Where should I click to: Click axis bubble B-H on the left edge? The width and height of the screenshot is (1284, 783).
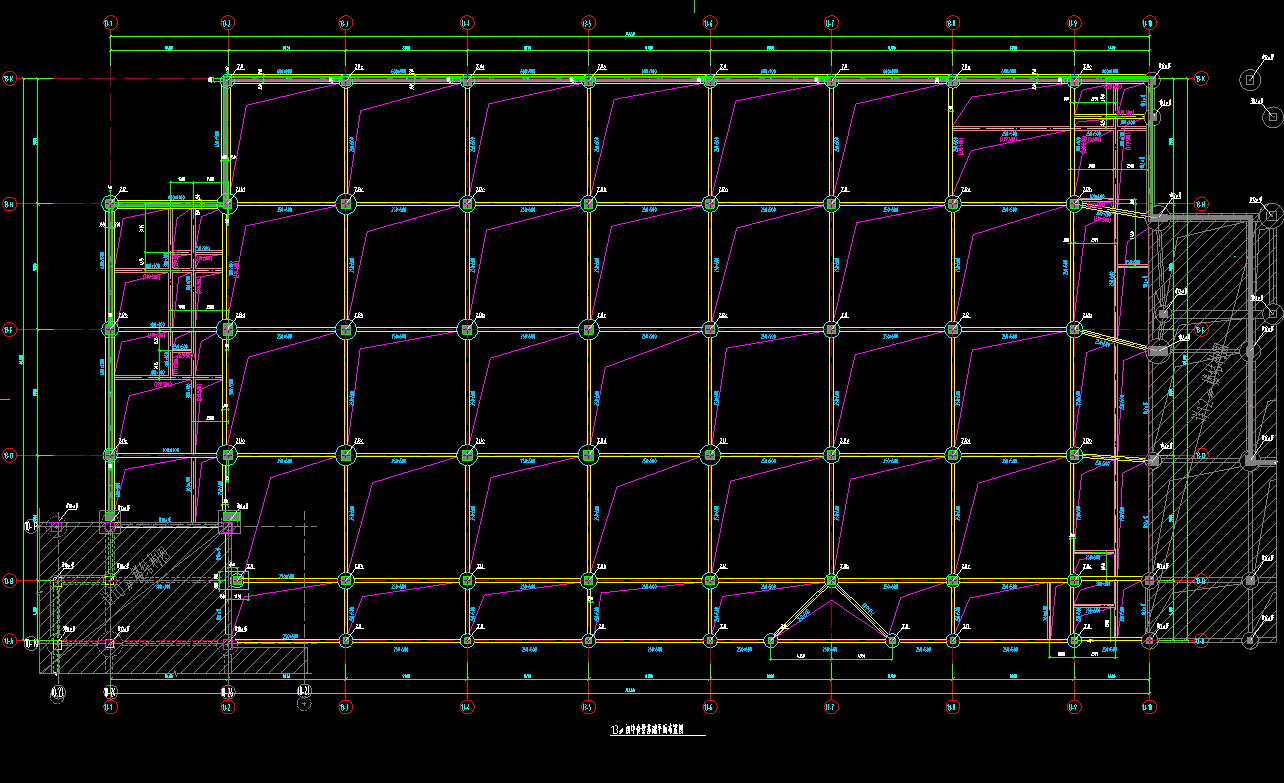click(10, 205)
